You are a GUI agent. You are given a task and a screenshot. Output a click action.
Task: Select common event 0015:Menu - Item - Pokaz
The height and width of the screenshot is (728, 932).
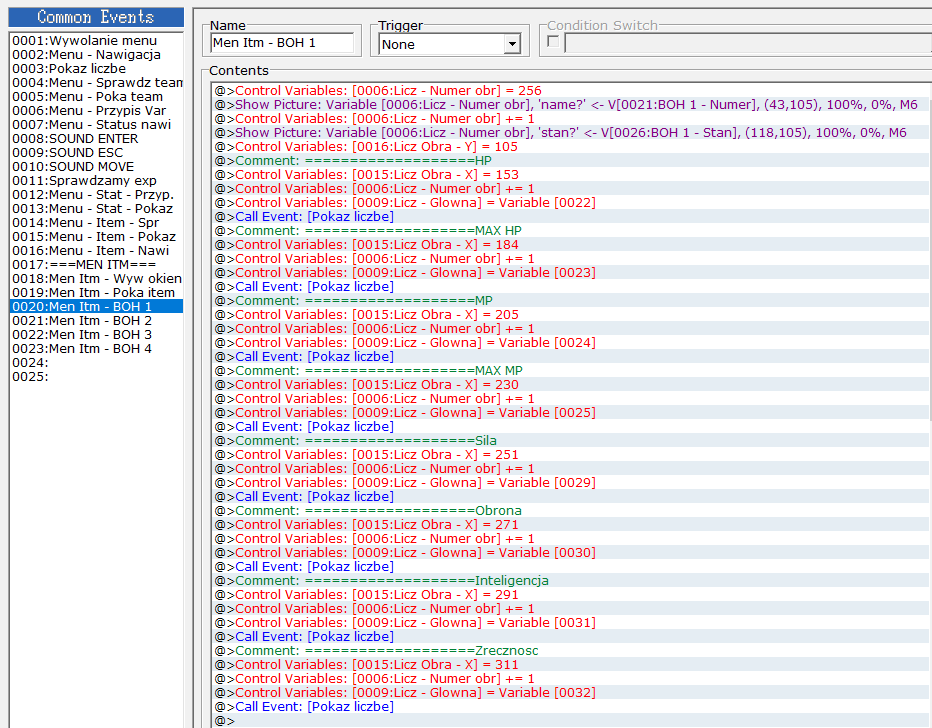(97, 237)
